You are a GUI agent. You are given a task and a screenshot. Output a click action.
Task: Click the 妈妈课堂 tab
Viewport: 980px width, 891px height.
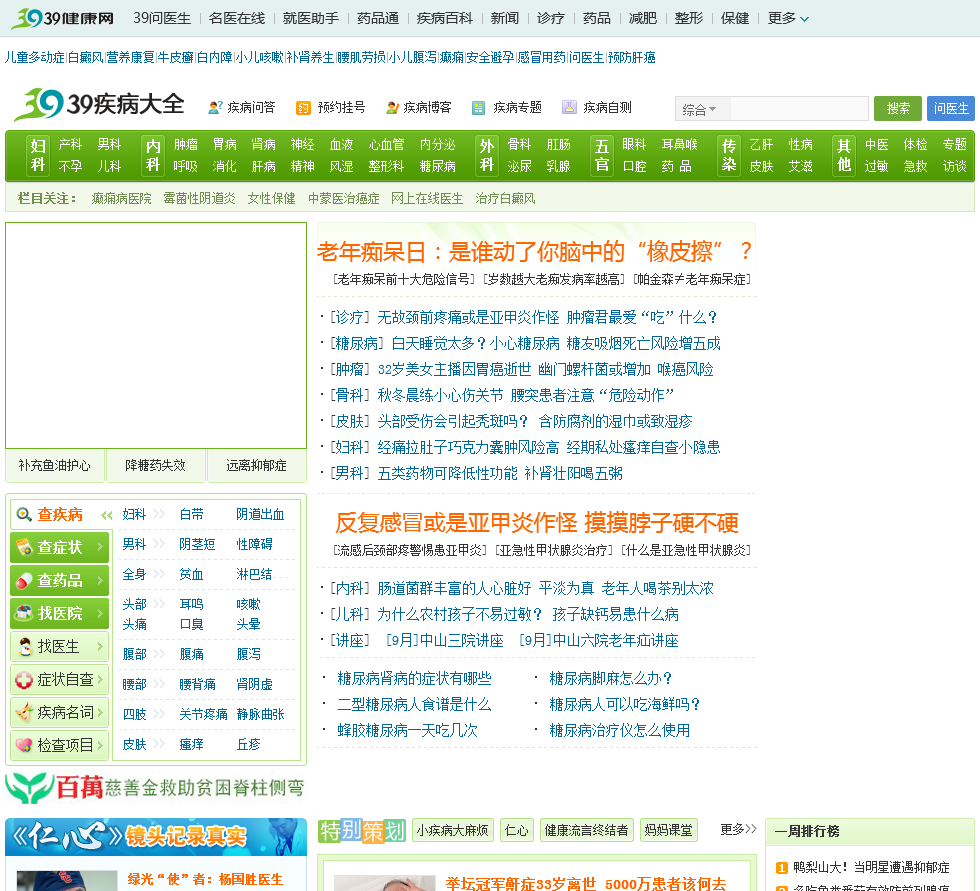tap(668, 830)
